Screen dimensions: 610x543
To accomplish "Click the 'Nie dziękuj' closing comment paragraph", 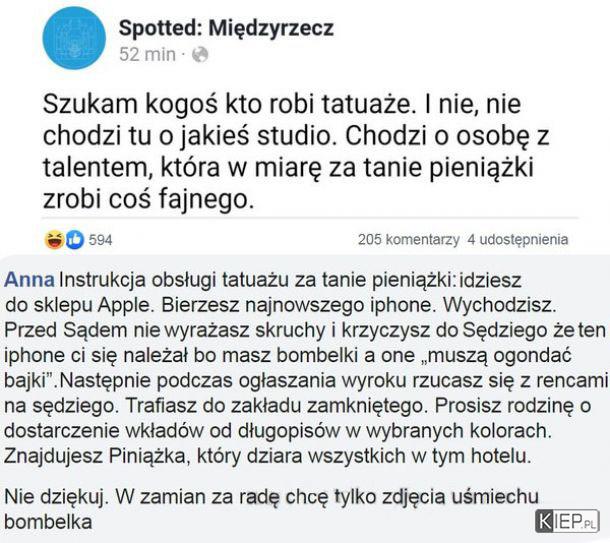I will [x=272, y=509].
